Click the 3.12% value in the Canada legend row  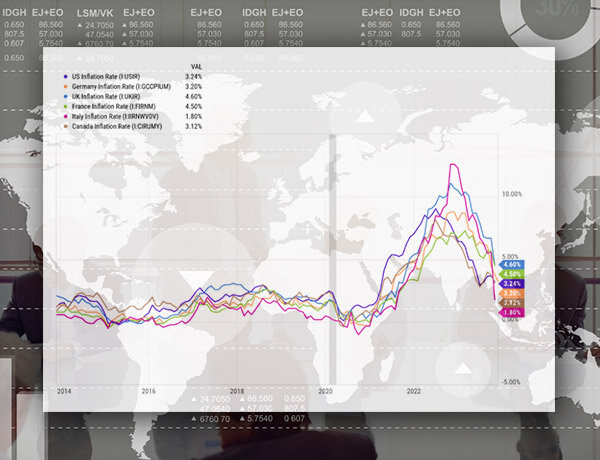click(194, 127)
